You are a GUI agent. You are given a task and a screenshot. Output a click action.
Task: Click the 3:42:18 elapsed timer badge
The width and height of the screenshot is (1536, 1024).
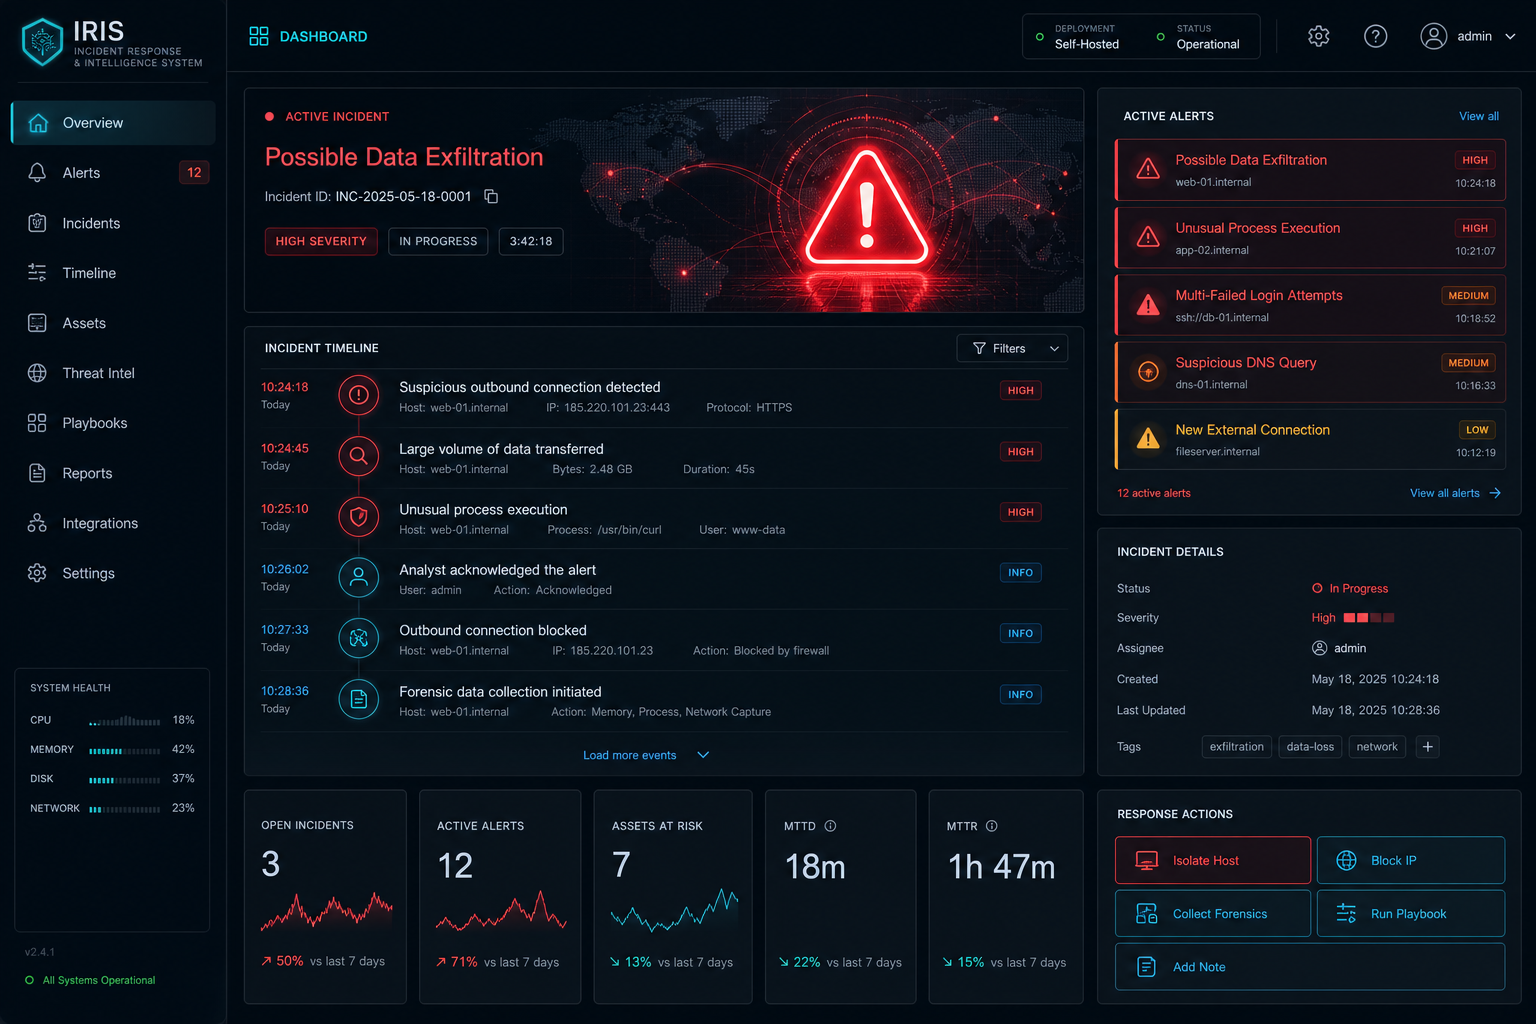point(531,241)
